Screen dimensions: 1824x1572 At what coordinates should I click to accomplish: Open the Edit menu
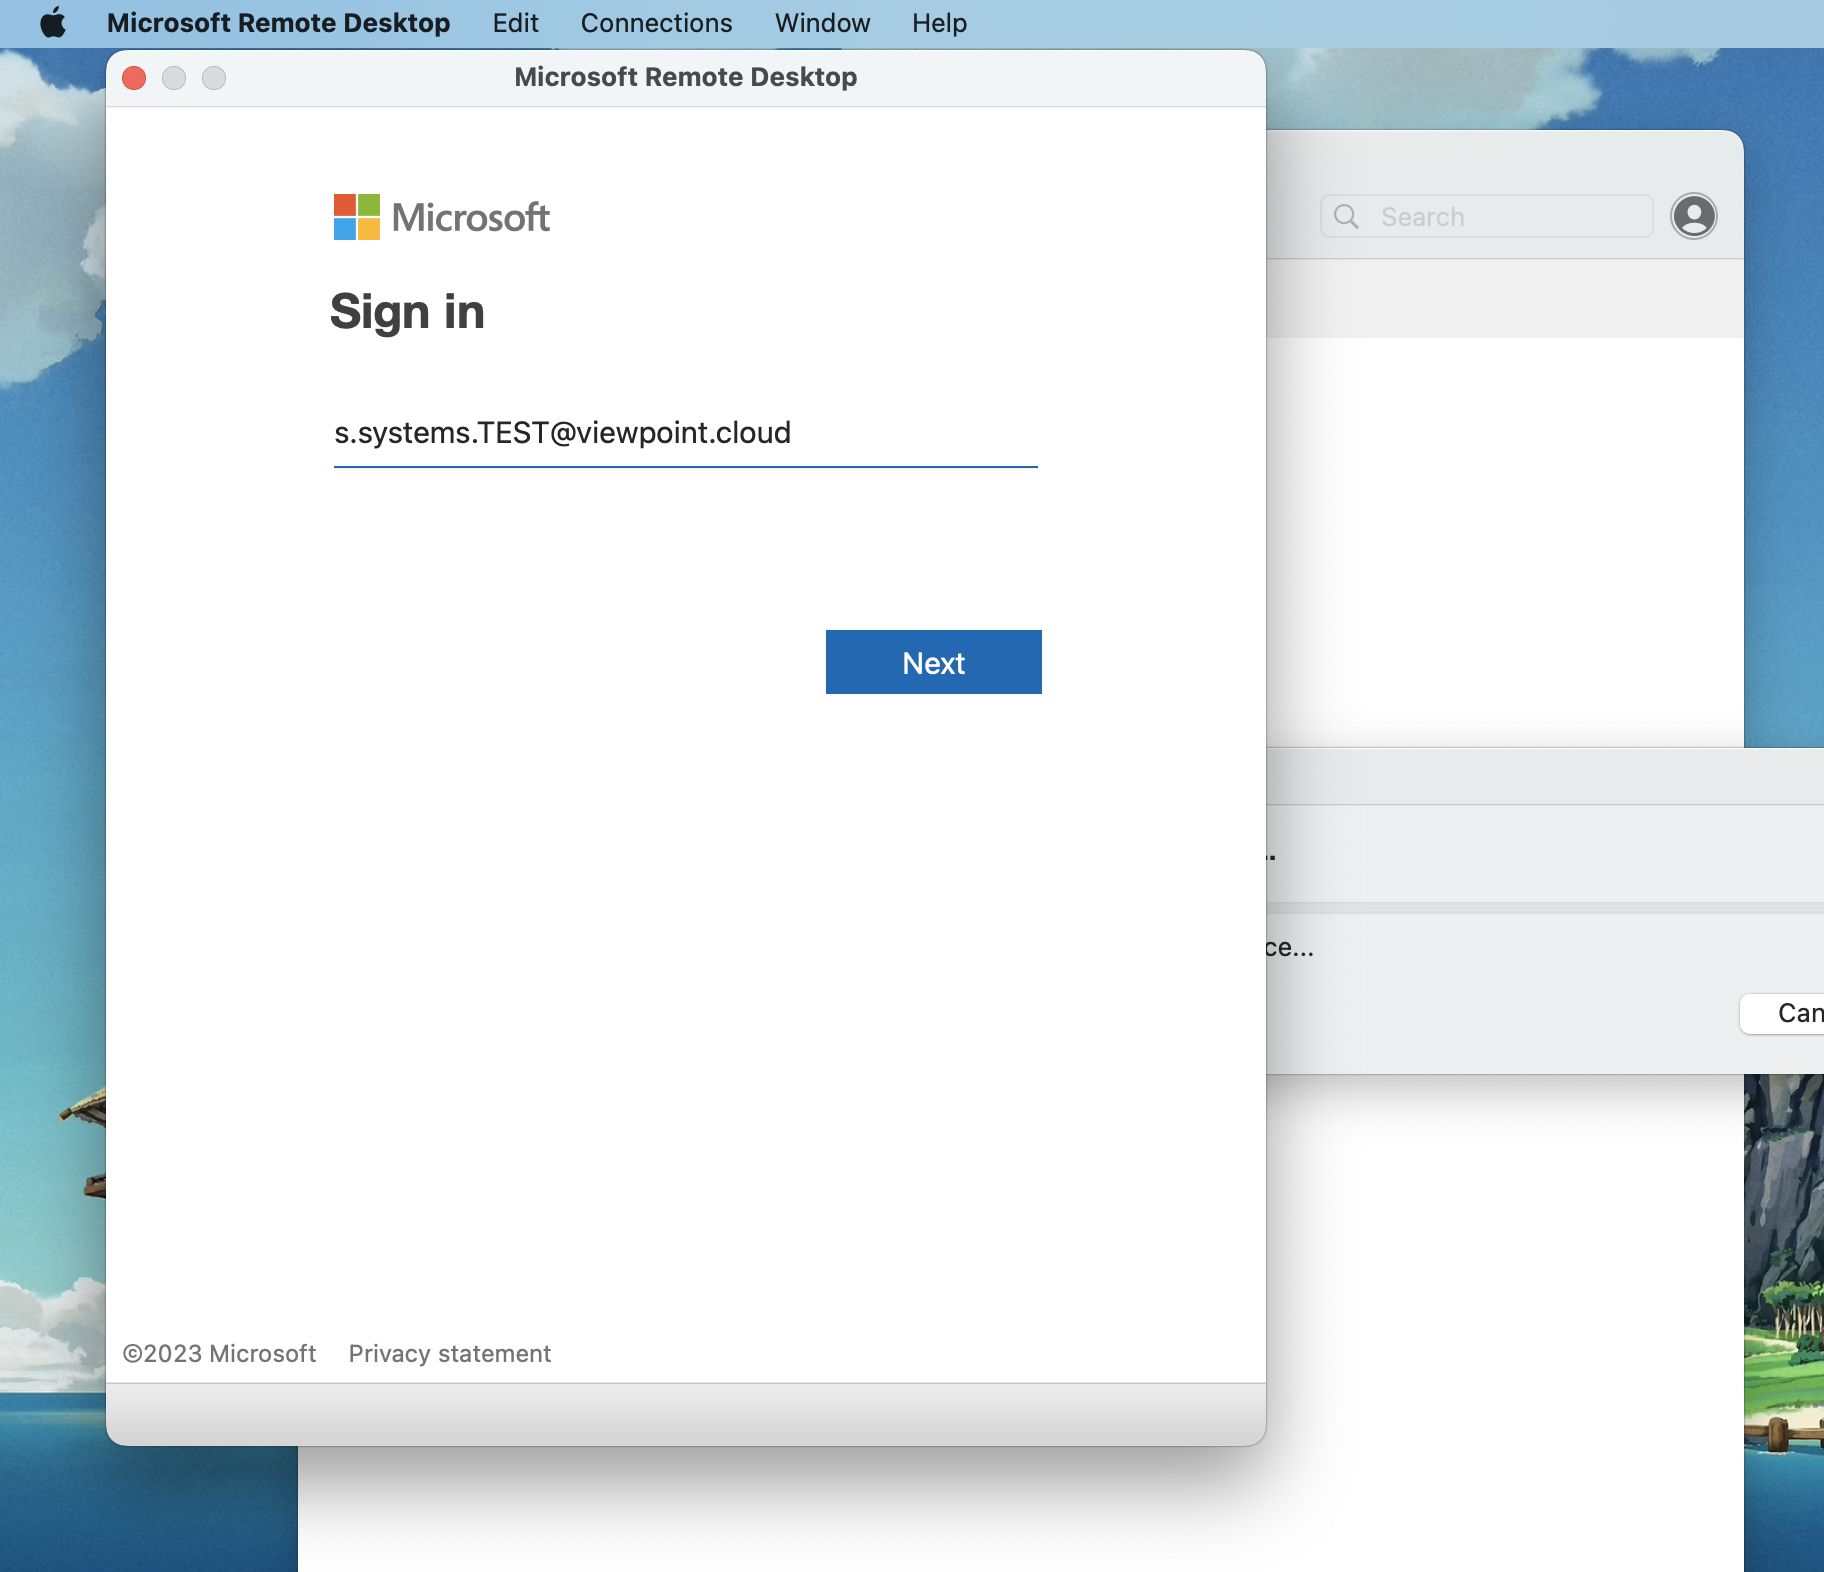515,23
